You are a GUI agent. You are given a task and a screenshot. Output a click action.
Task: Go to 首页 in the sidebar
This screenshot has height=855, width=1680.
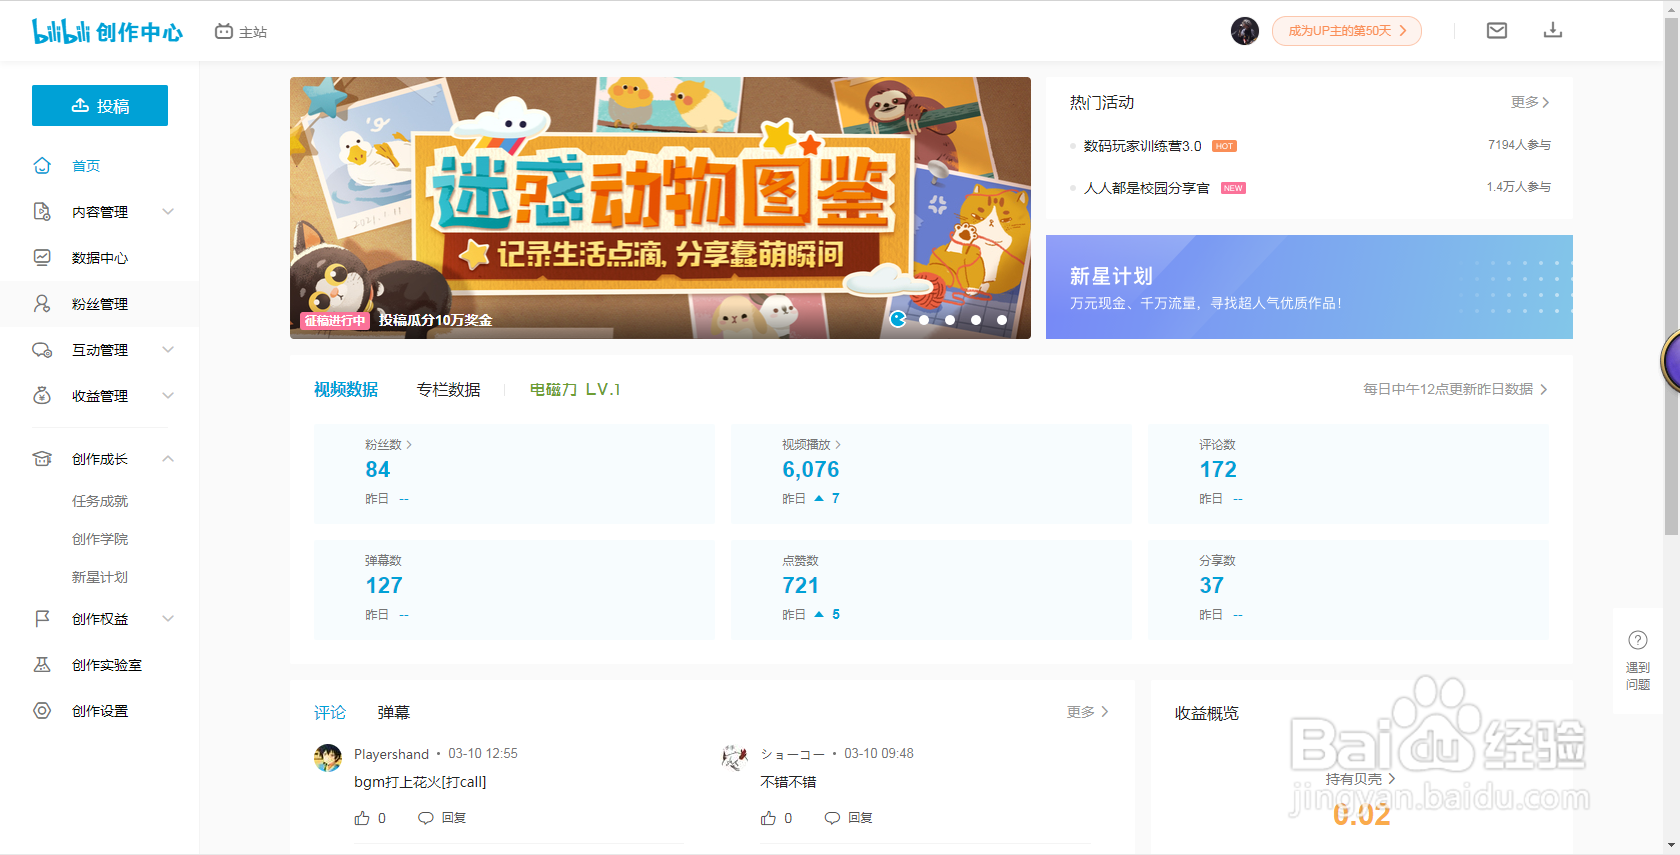click(x=86, y=166)
